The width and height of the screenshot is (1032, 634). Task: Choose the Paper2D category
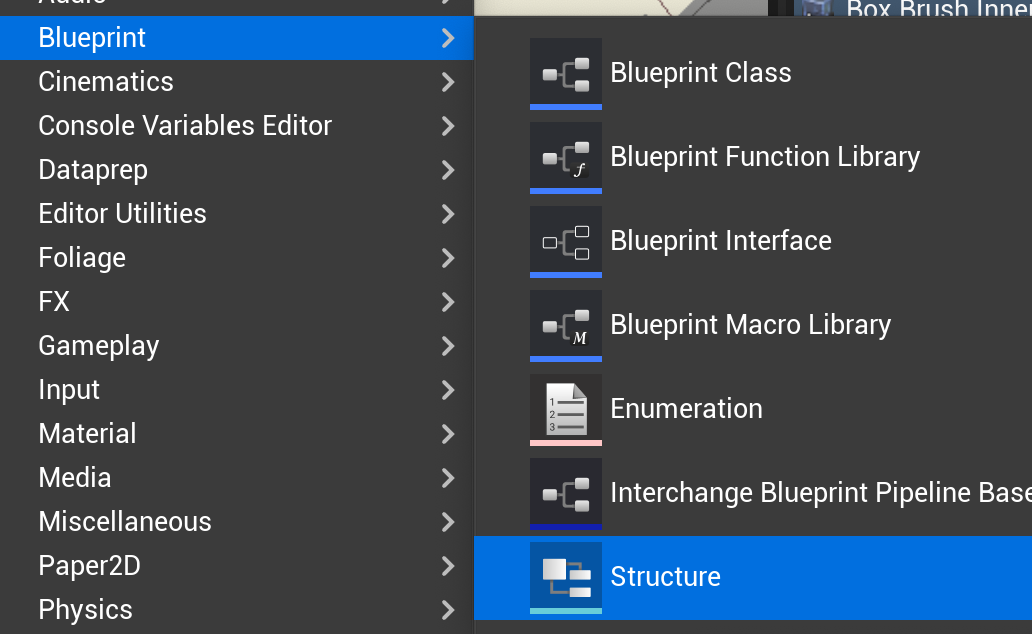89,566
